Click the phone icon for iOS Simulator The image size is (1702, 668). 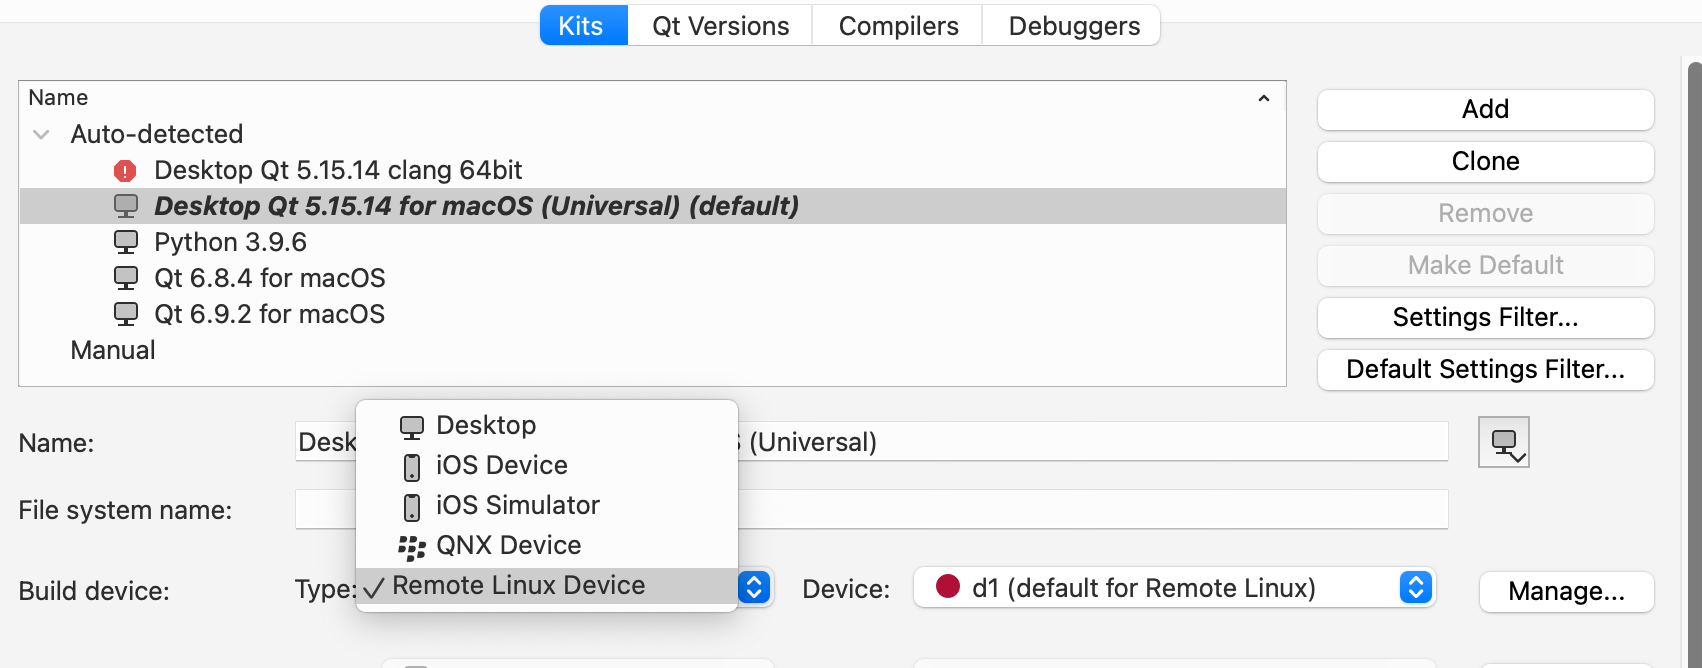tap(412, 506)
